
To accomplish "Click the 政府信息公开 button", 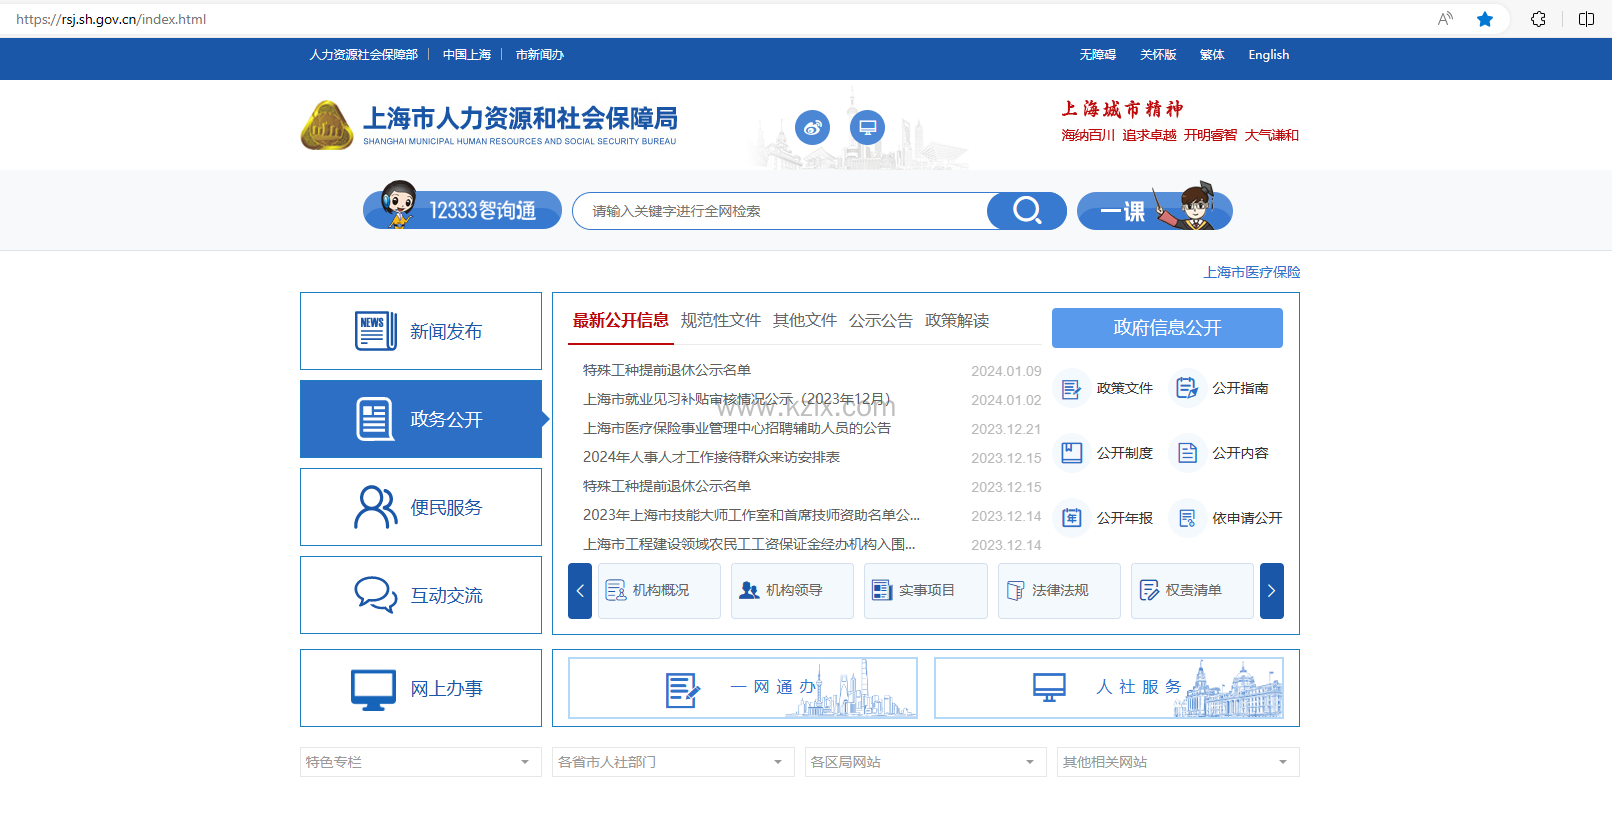I will coord(1167,328).
